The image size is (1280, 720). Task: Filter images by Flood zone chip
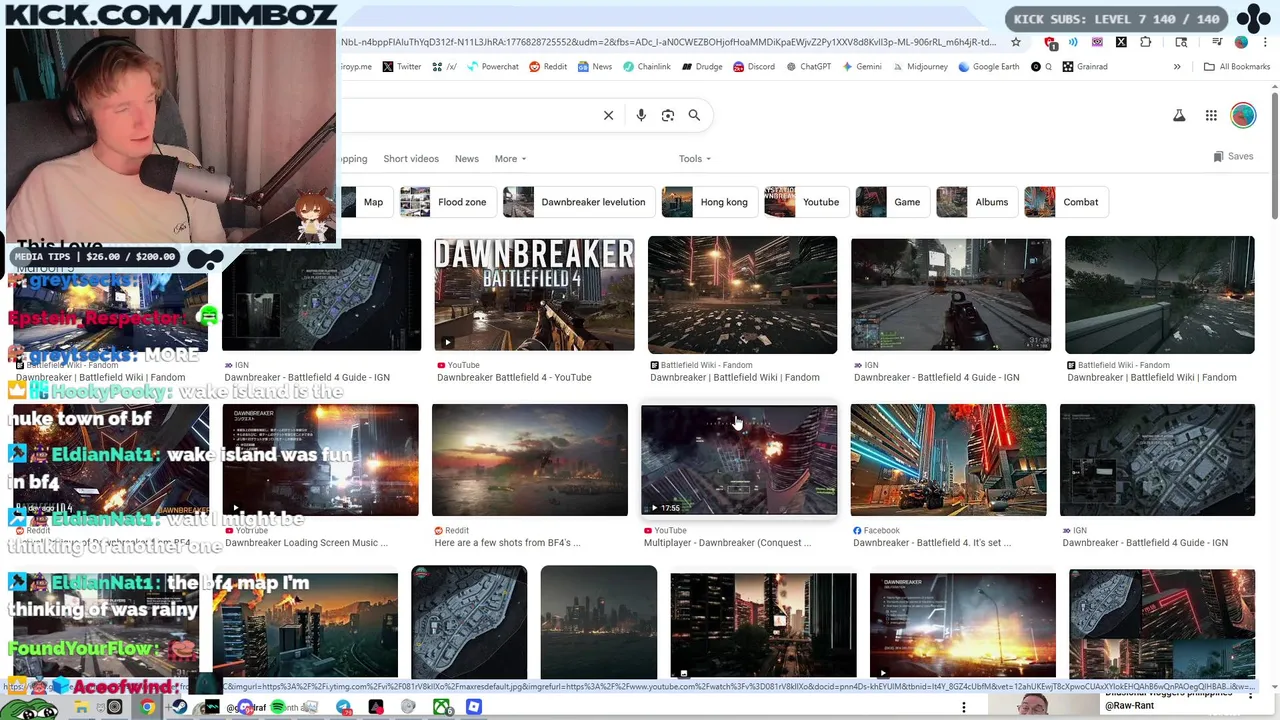[x=447, y=202]
